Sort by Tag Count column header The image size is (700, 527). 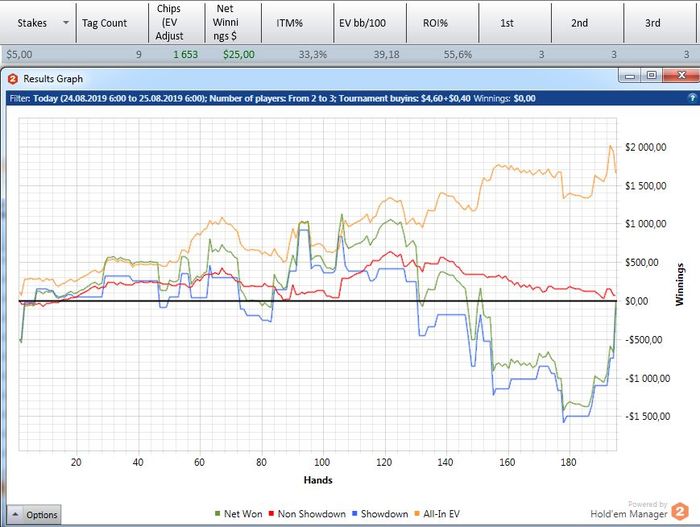point(112,23)
